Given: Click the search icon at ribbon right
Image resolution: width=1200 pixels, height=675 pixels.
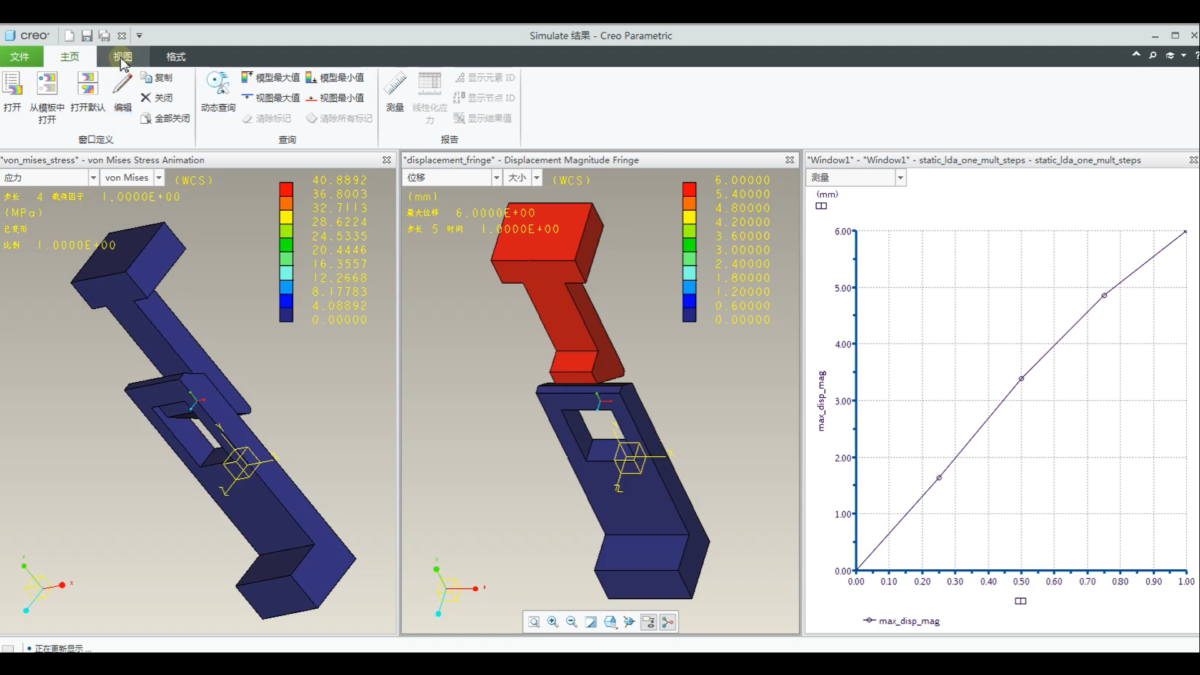Looking at the screenshot, I should point(1153,56).
